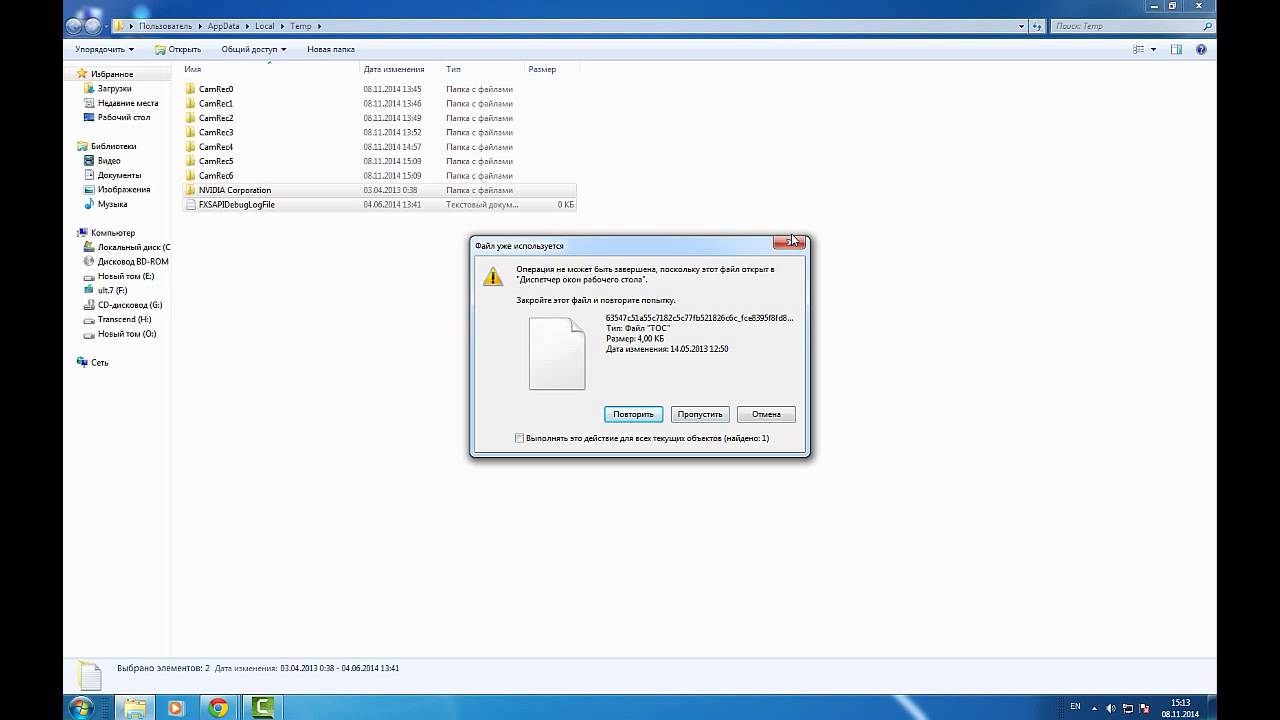This screenshot has width=1280, height=720.
Task: Open CD-дисковод (G:) in the sidebar
Action: pos(130,305)
